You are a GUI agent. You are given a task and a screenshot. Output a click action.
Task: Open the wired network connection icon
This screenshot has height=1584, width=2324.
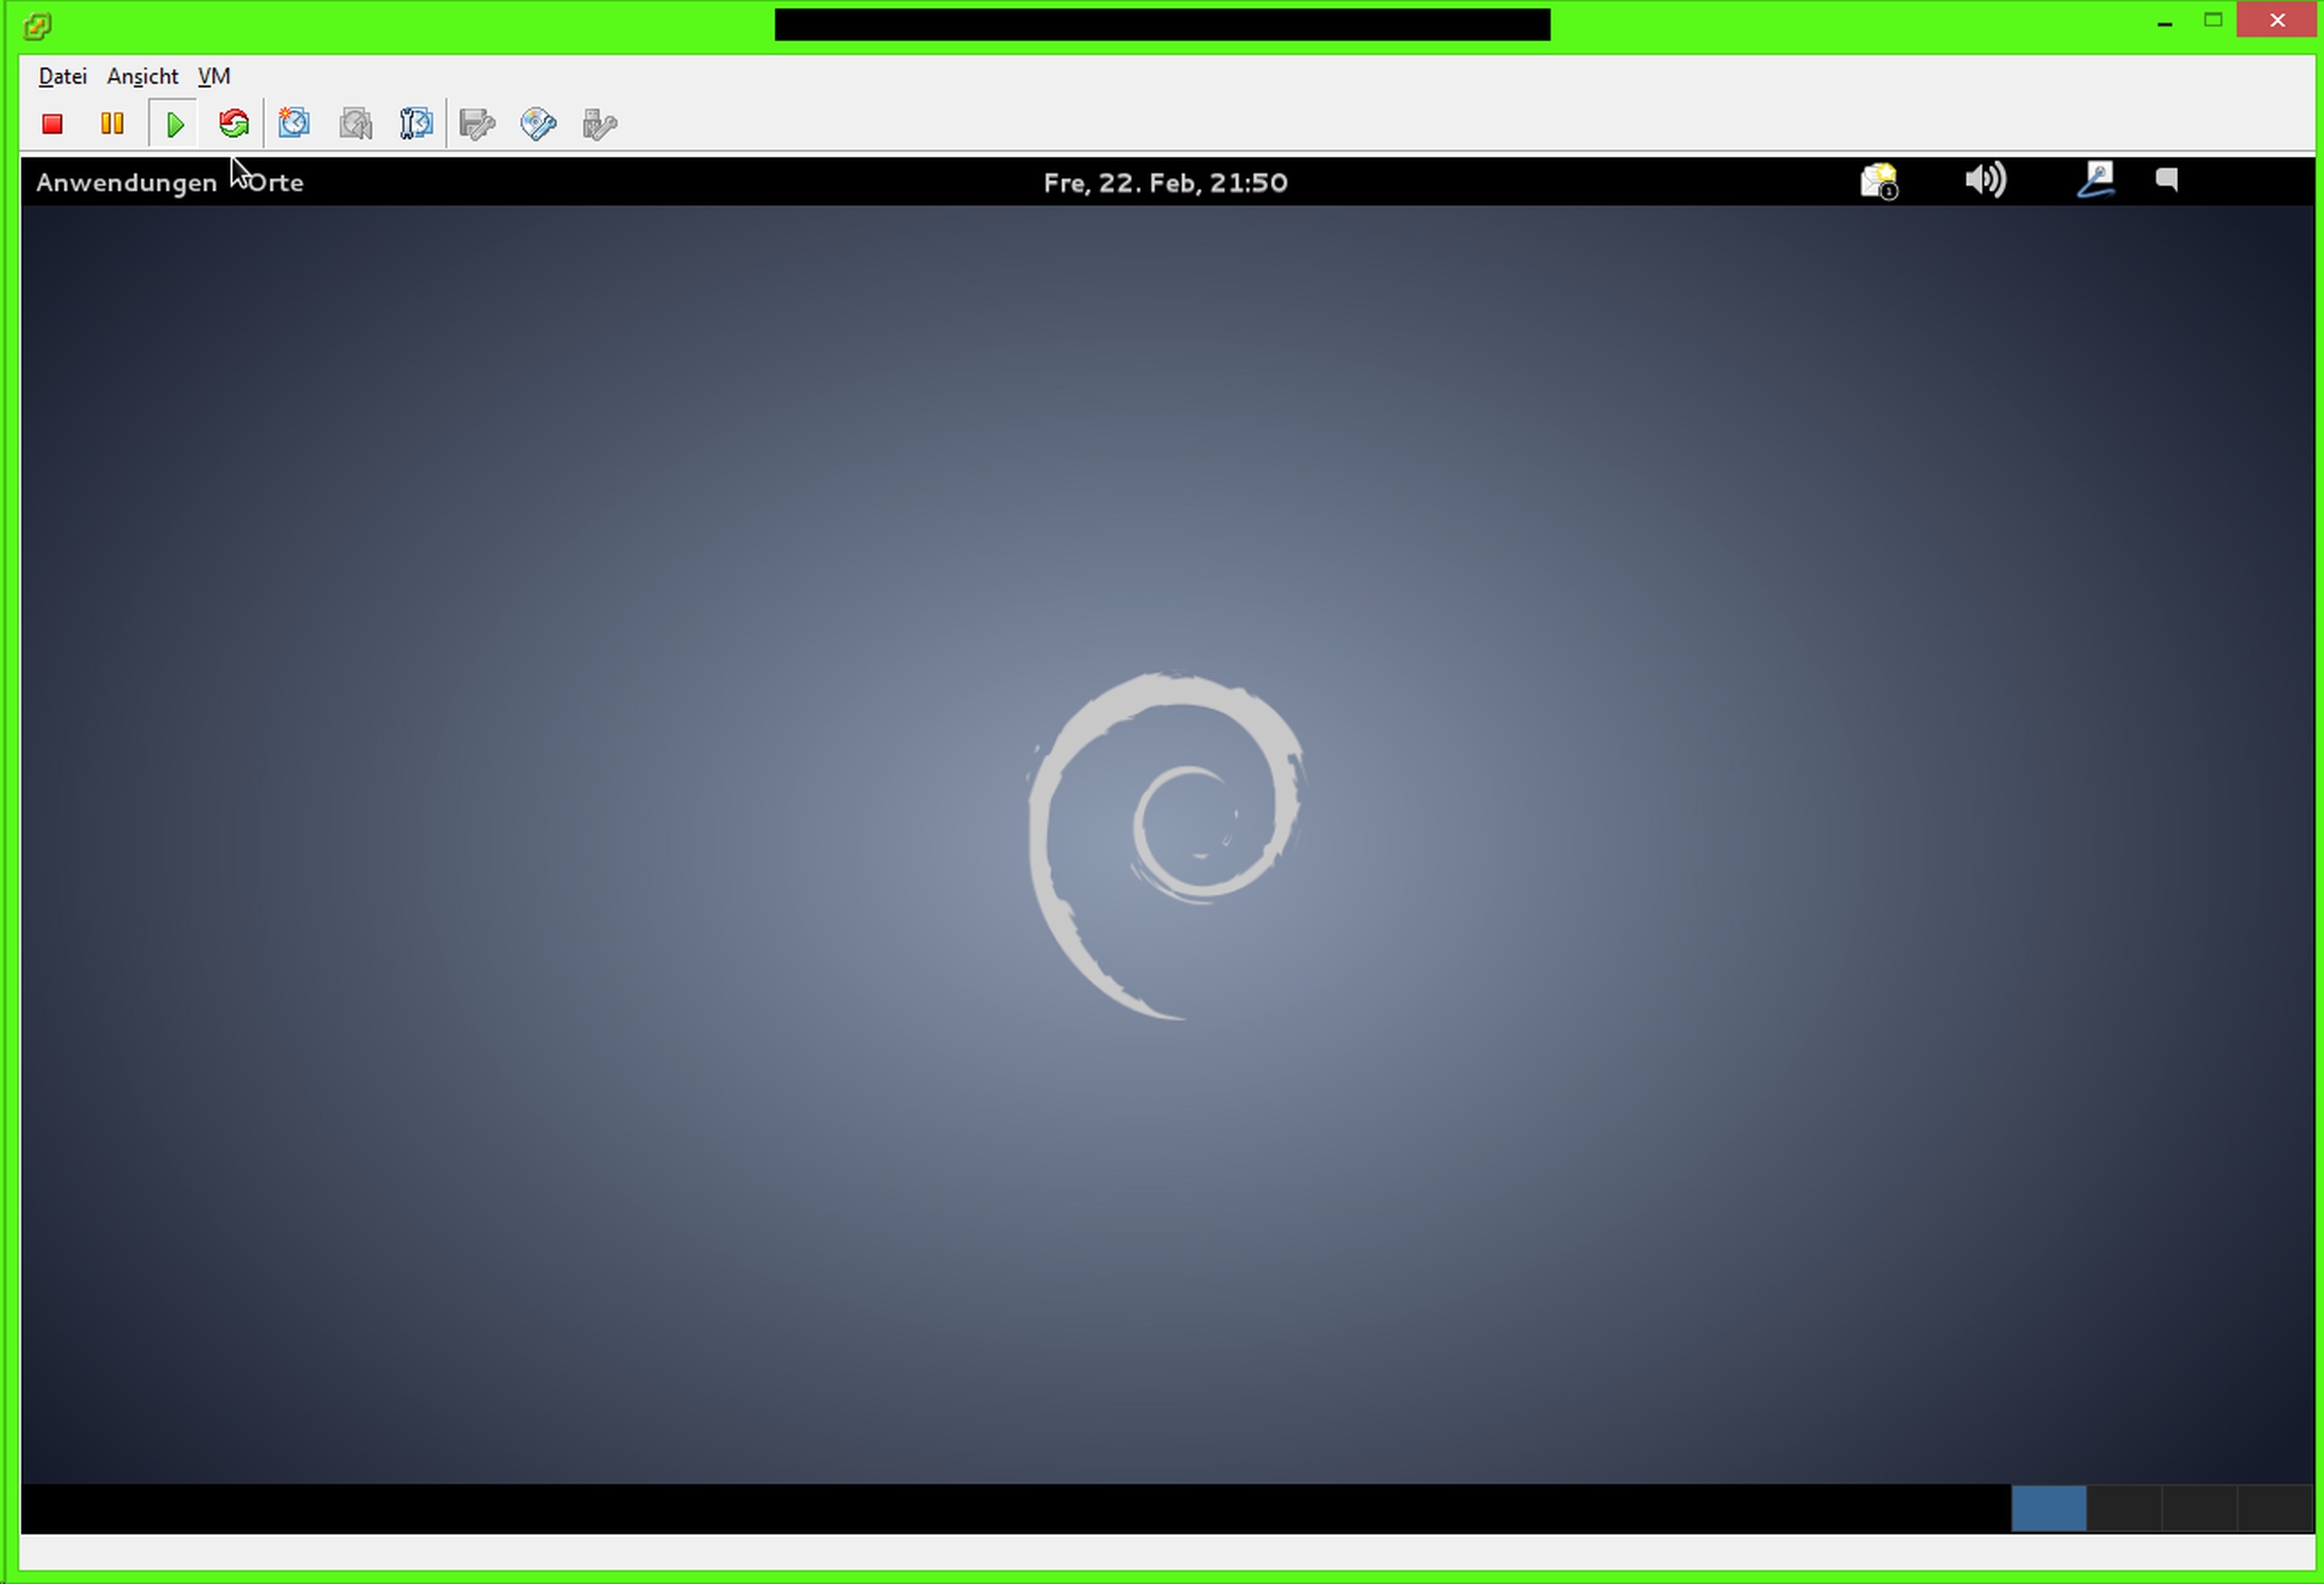2095,181
